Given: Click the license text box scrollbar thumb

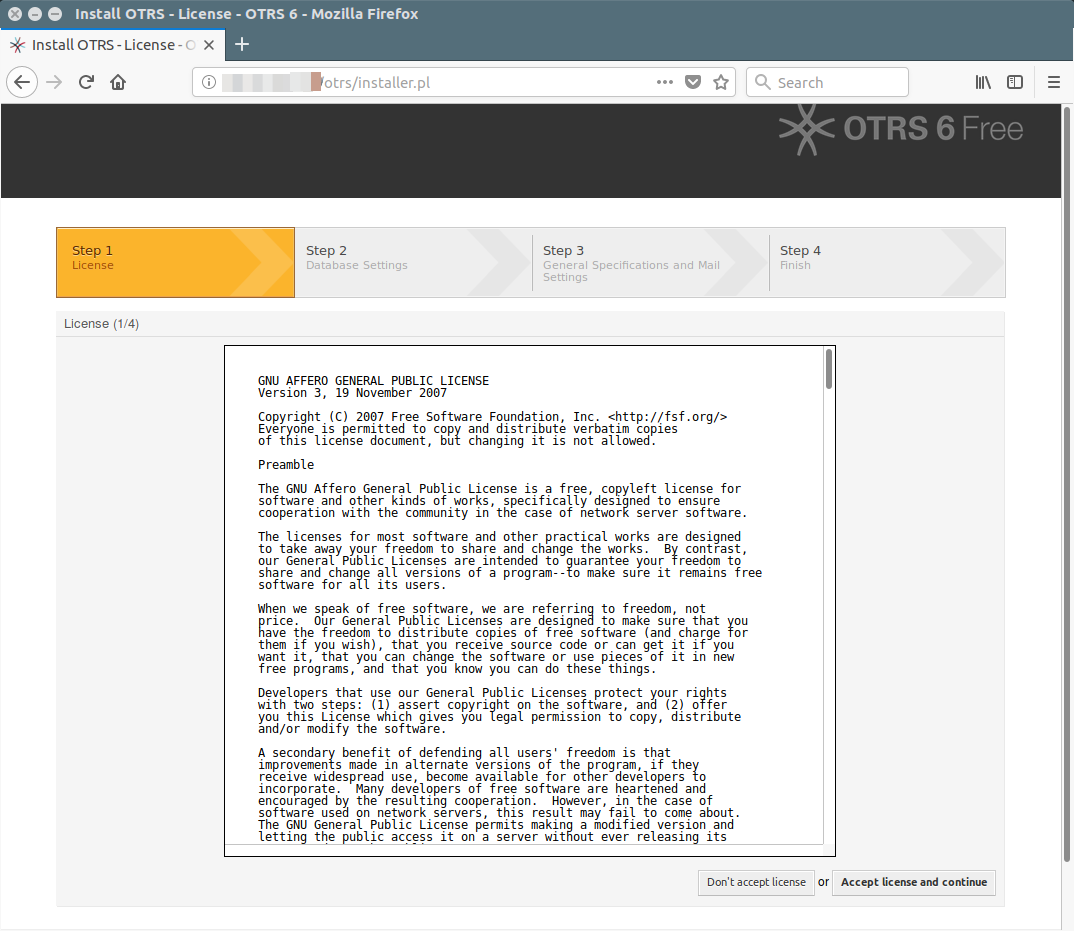Looking at the screenshot, I should click(829, 369).
